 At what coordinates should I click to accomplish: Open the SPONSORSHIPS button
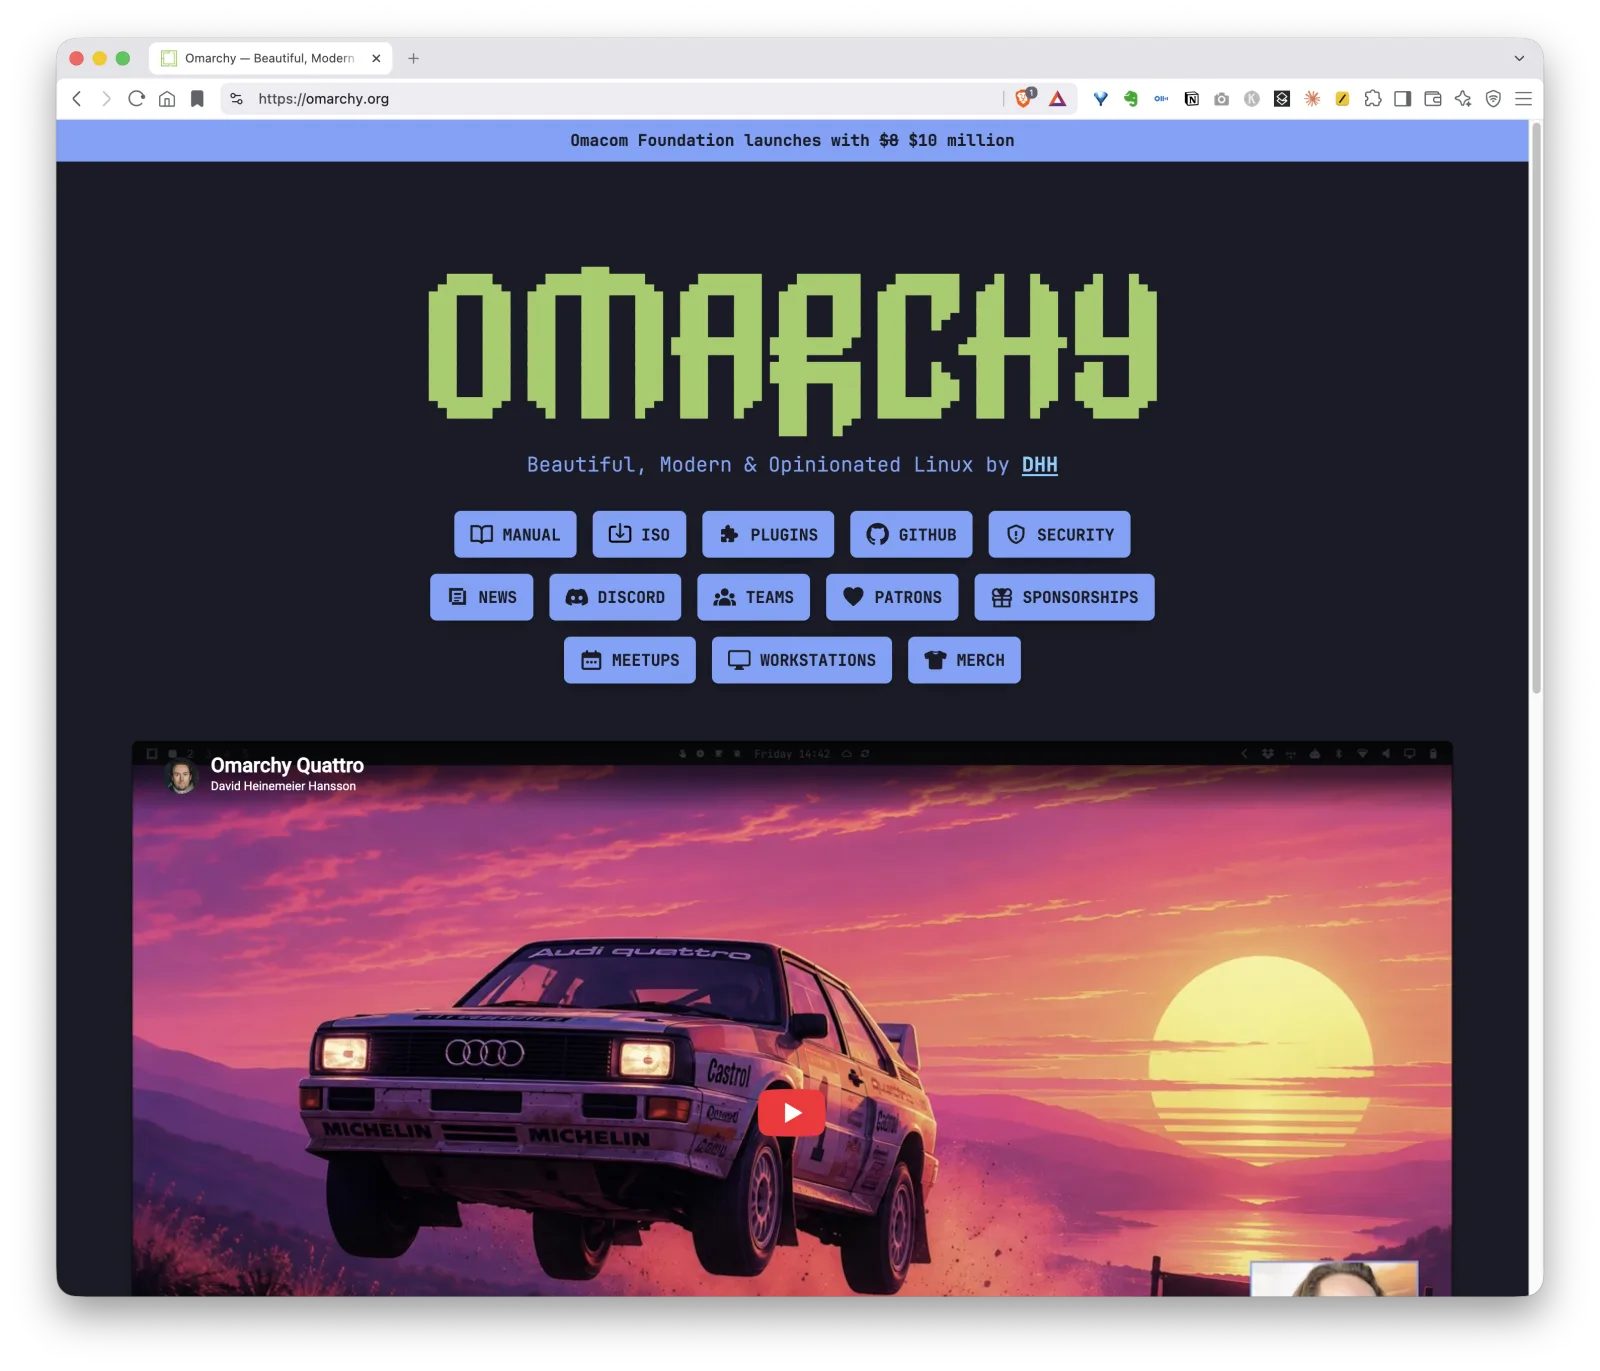[1064, 597]
